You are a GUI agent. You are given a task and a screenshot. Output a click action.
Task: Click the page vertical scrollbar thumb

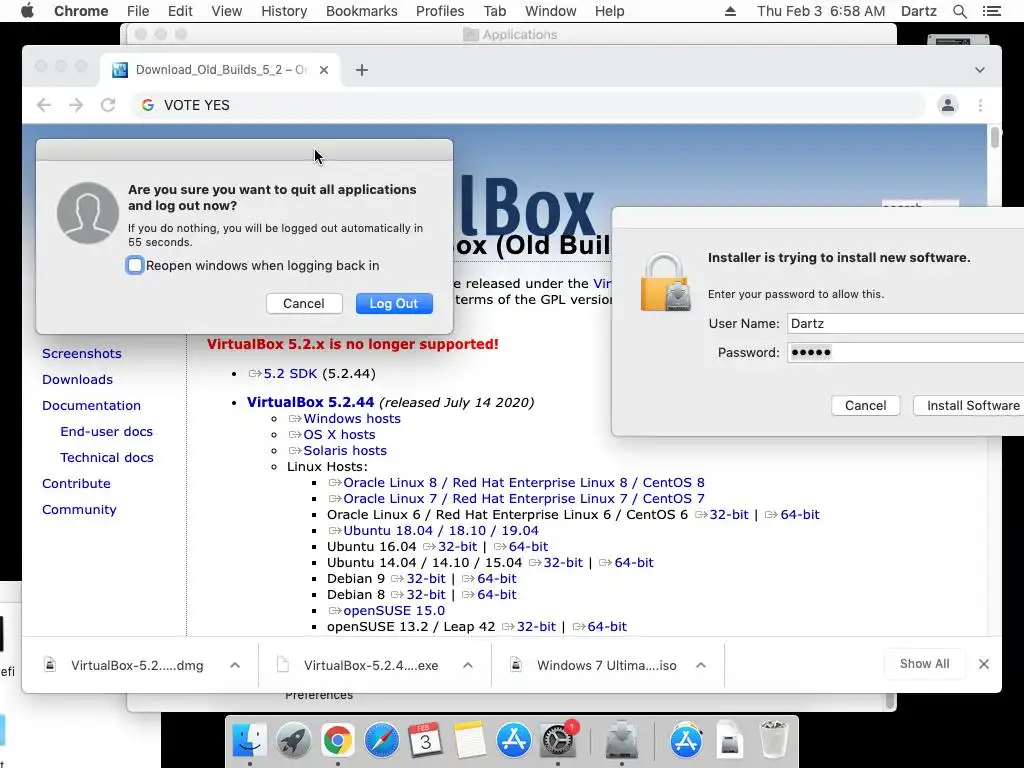pos(995,138)
